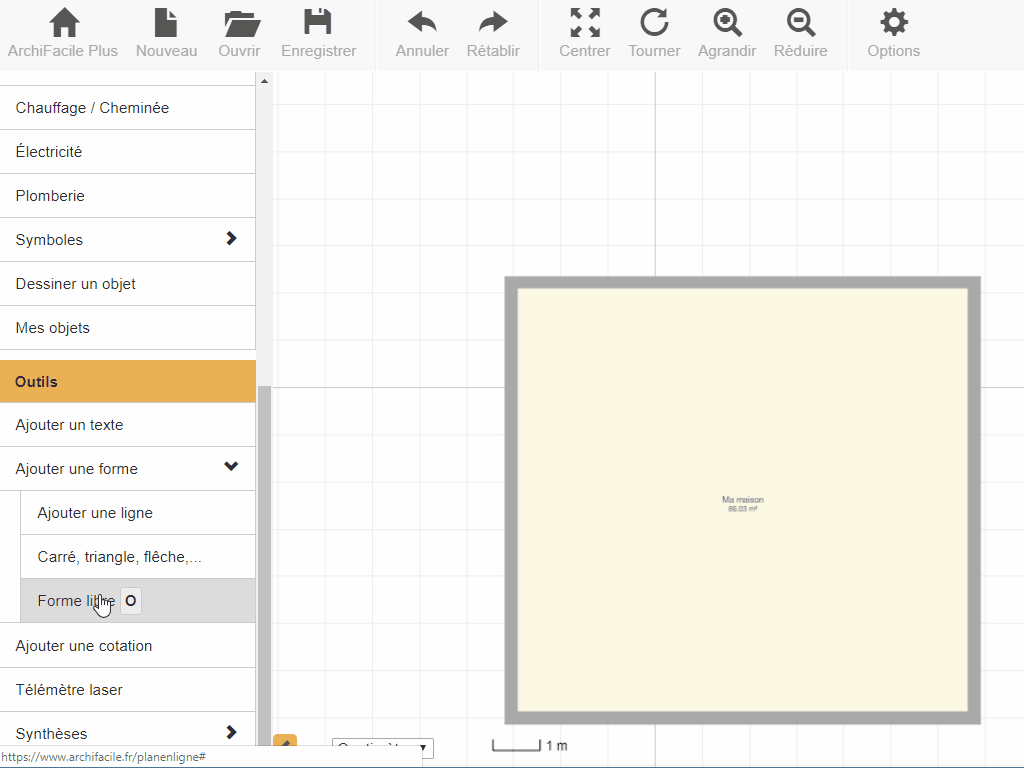Create a new plan with Nouveau
This screenshot has width=1024, height=768.
tap(166, 24)
